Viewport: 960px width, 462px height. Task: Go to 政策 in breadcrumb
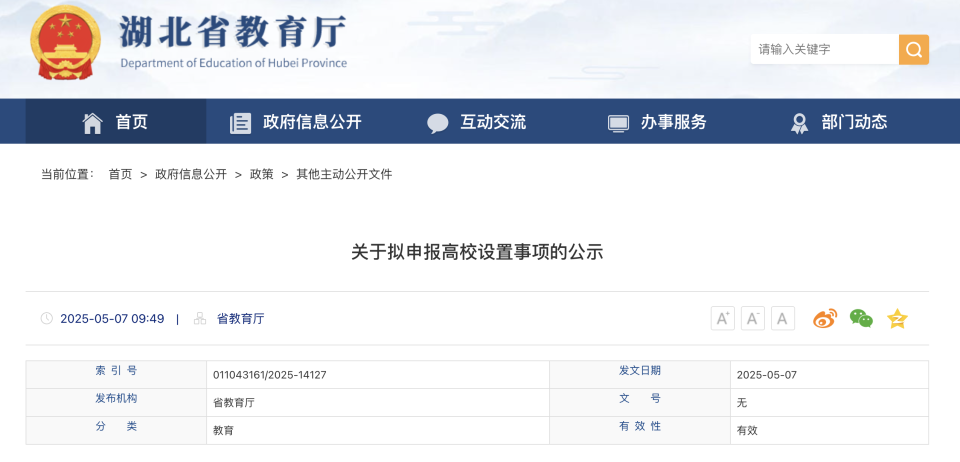(261, 174)
